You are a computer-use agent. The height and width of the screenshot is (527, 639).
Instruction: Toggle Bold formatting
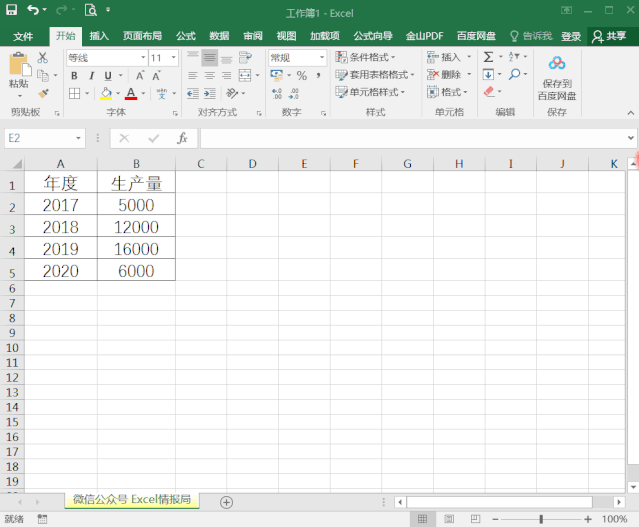pos(74,76)
